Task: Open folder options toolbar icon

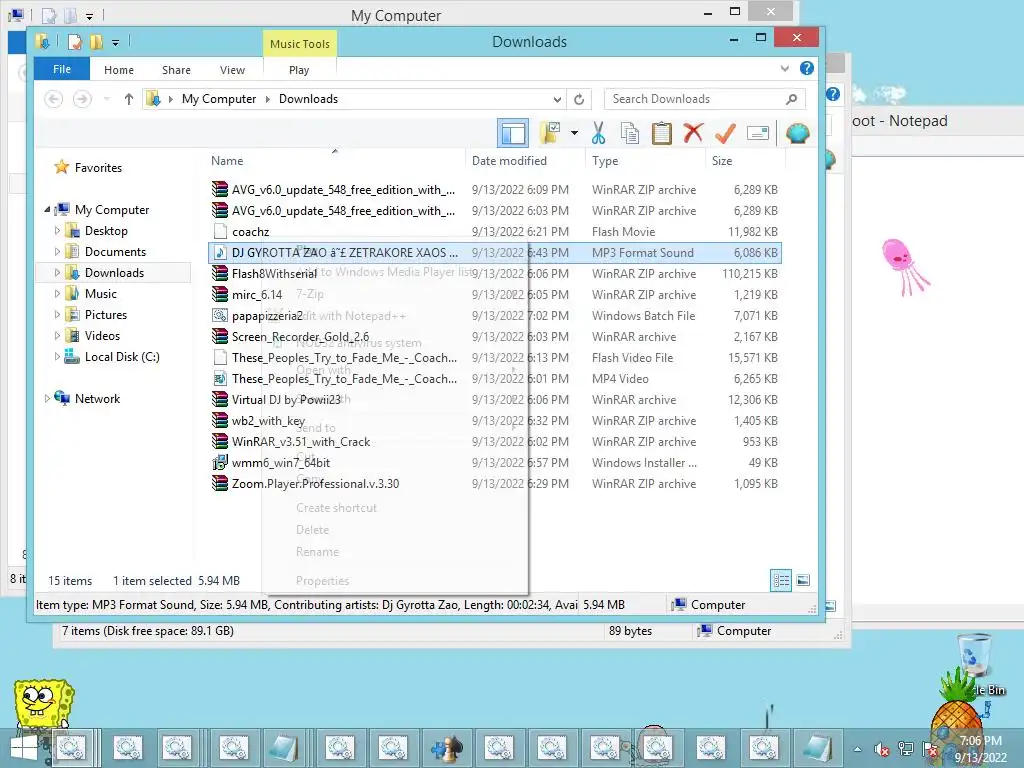Action: tap(549, 133)
